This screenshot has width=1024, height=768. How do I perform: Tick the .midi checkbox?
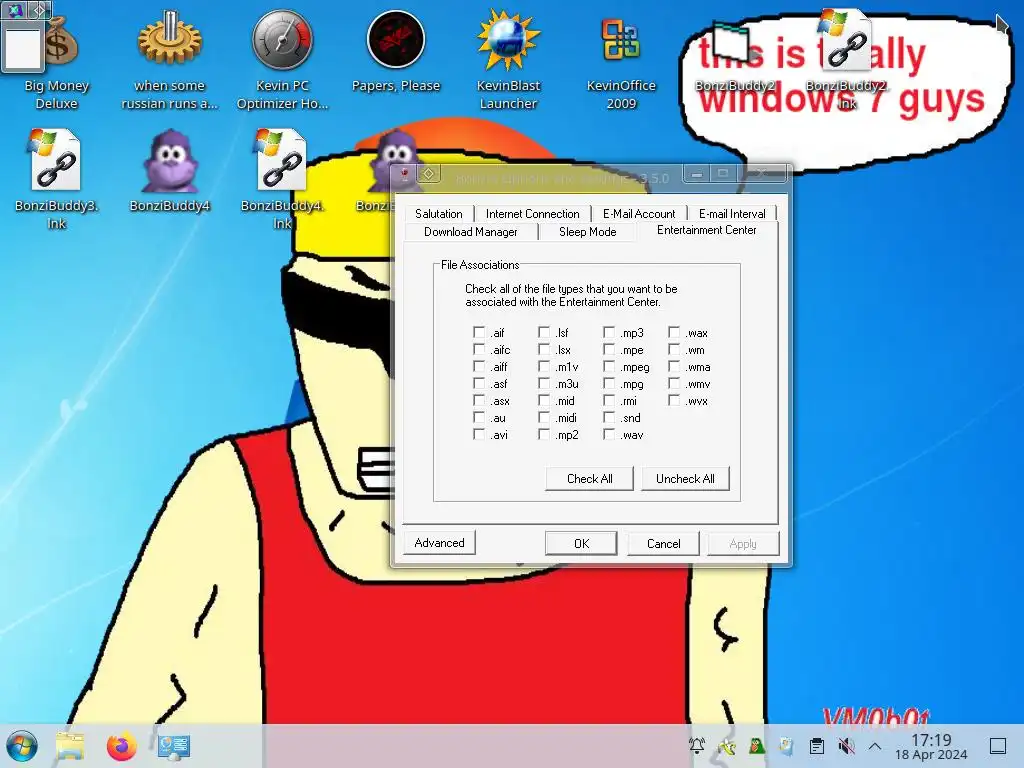[x=544, y=417]
